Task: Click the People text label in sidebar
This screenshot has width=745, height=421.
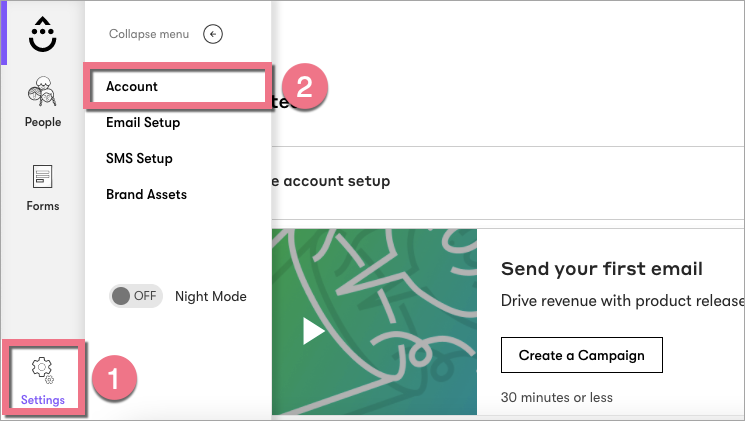Action: tap(43, 123)
